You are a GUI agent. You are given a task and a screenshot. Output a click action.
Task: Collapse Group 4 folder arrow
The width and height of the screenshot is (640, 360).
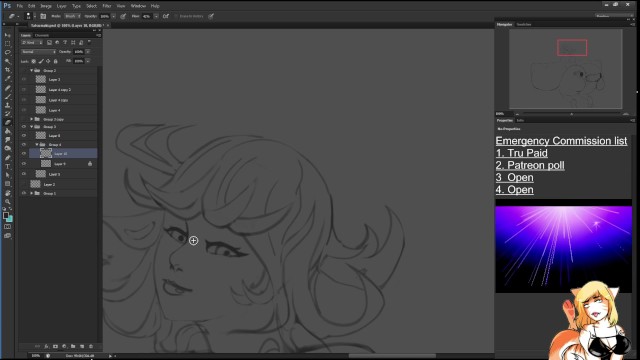37,144
